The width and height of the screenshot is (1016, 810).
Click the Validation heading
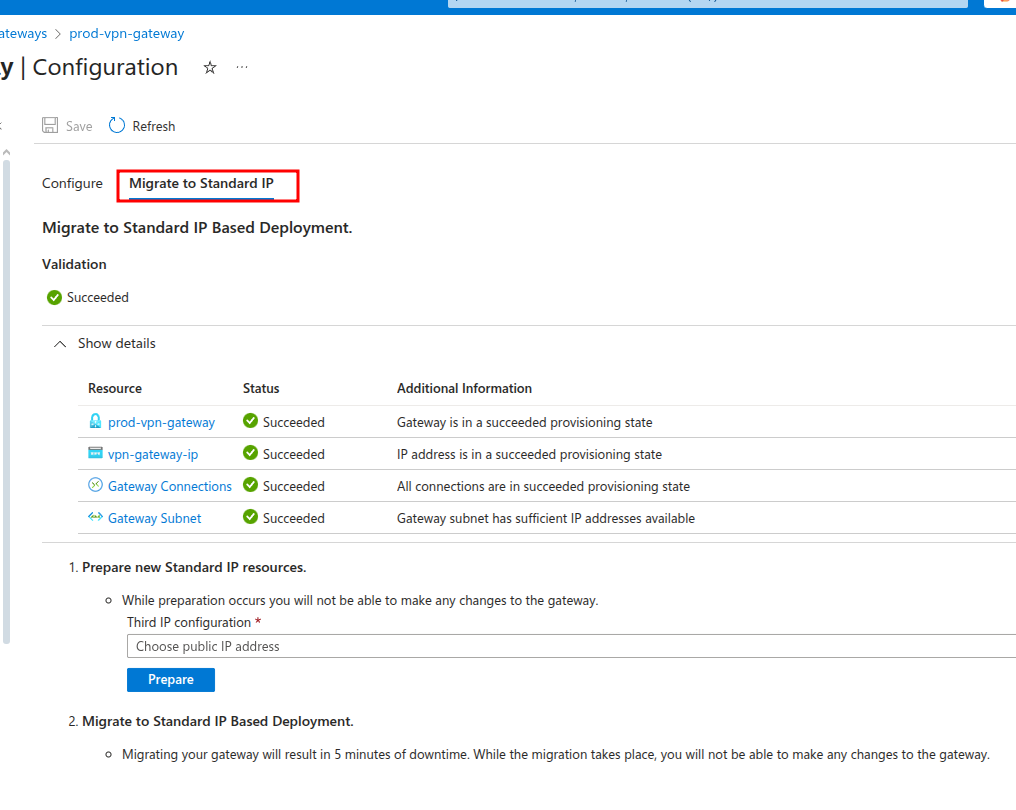[74, 264]
